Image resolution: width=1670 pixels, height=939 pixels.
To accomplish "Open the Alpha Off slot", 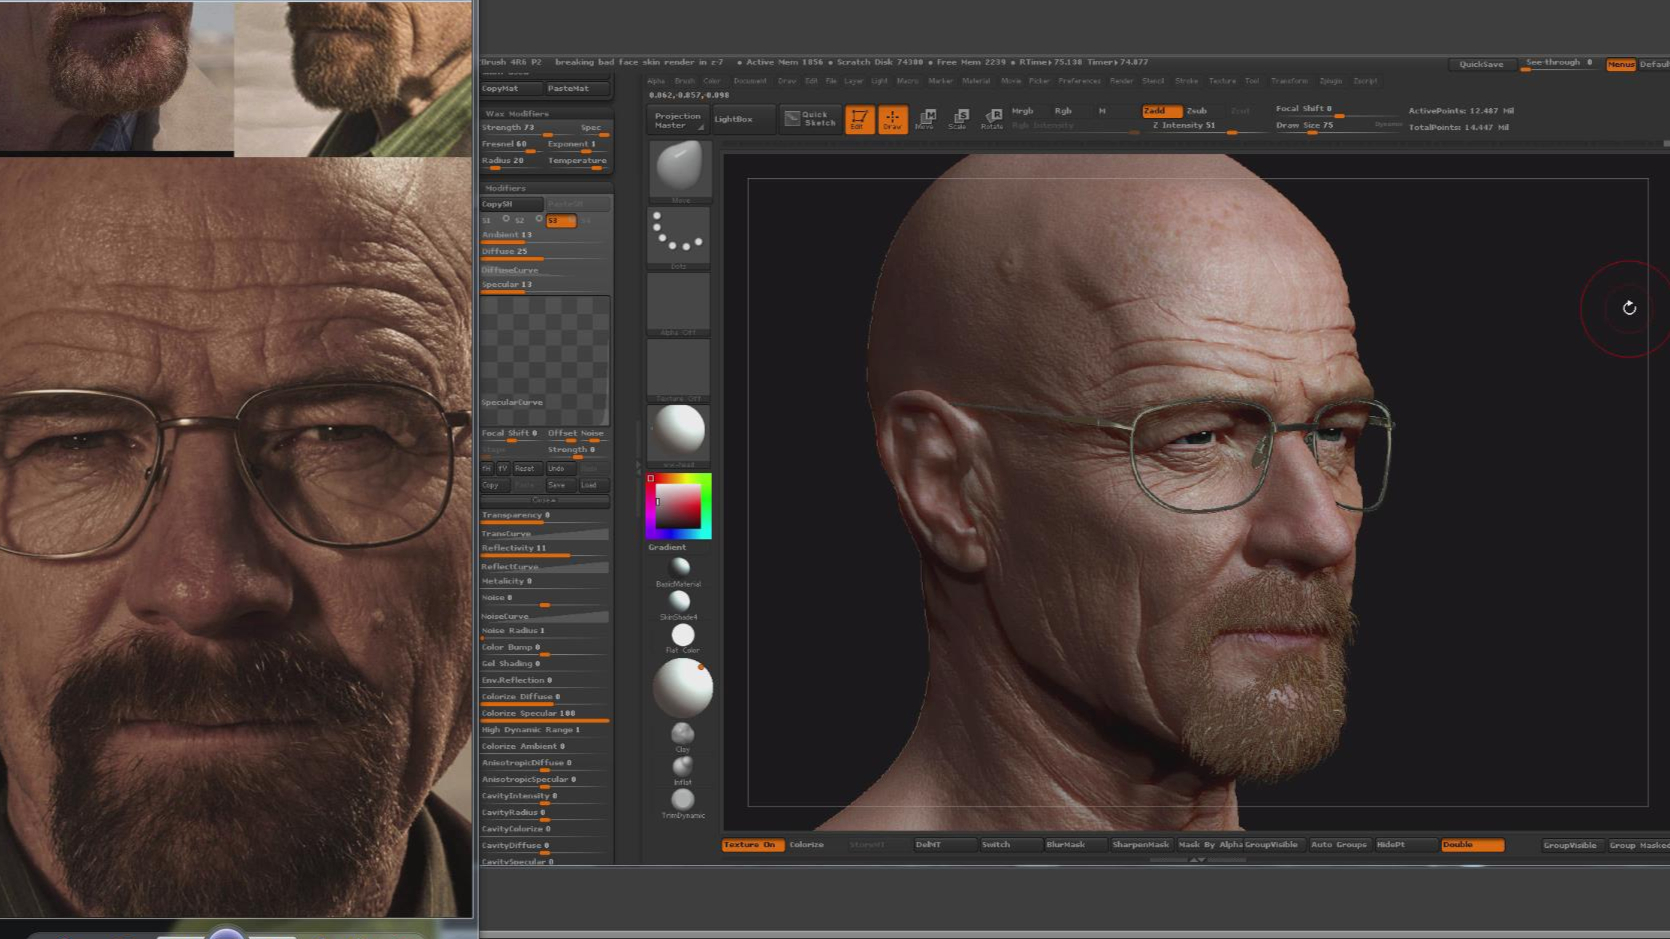I will (x=679, y=304).
